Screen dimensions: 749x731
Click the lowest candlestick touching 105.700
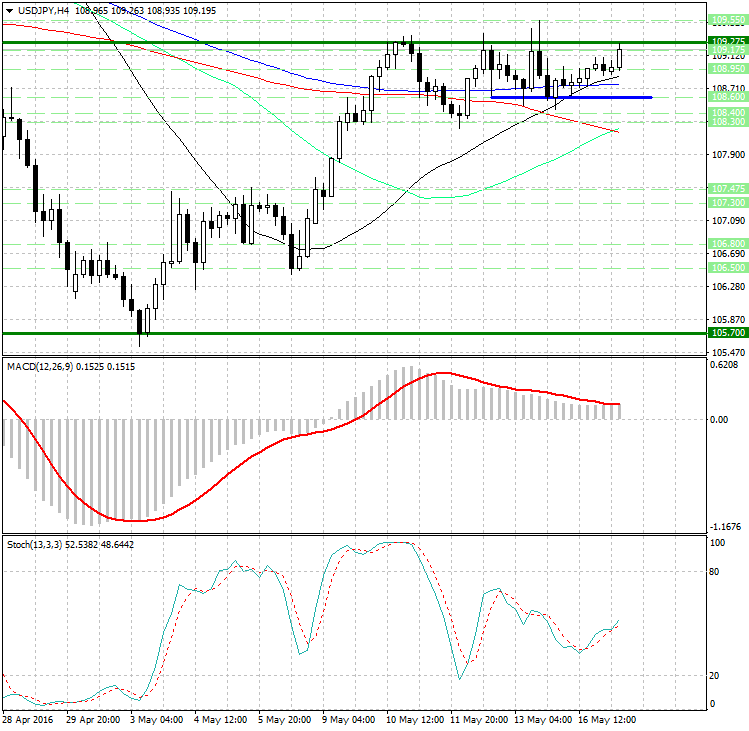[139, 322]
